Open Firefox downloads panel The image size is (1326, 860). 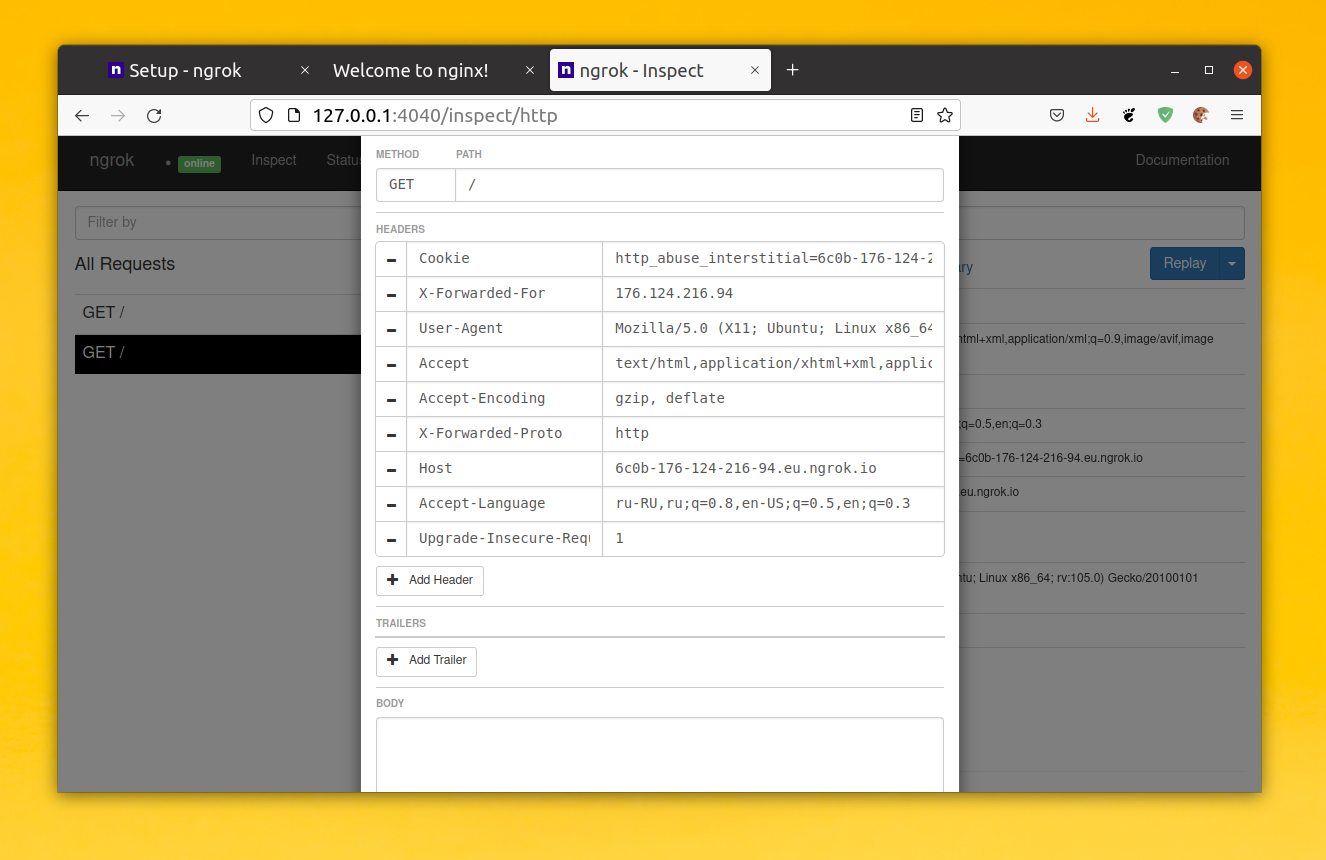coord(1092,115)
